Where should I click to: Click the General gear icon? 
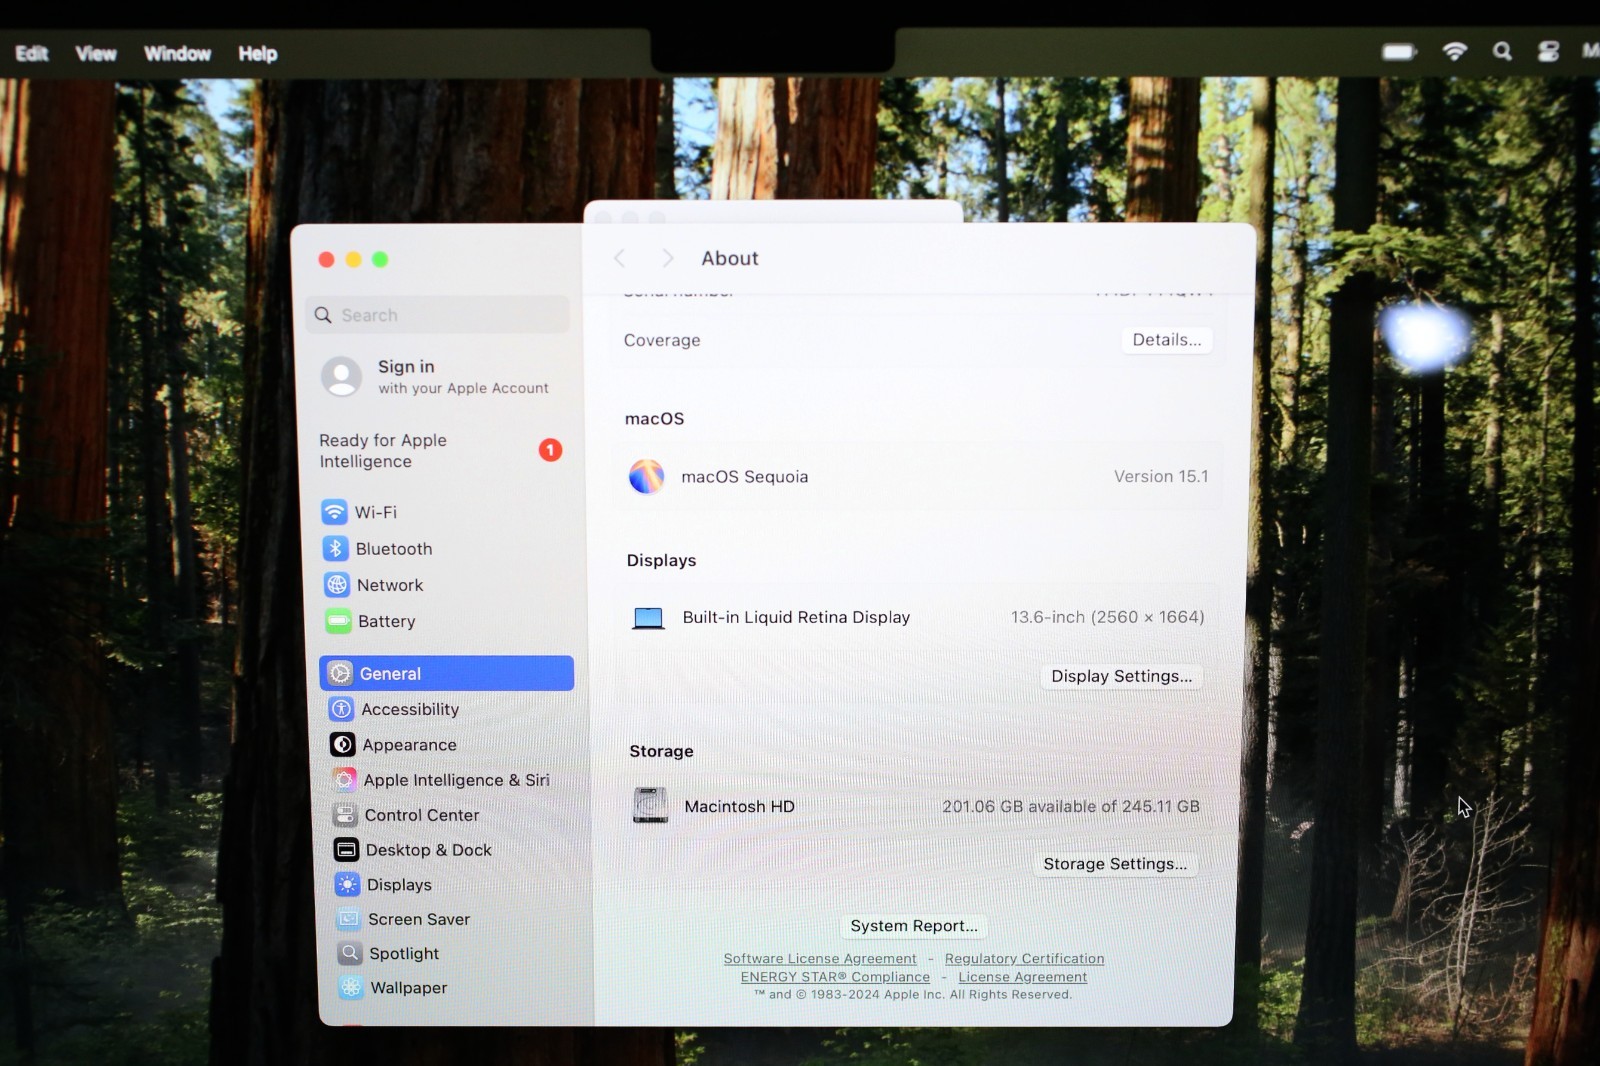coord(340,673)
